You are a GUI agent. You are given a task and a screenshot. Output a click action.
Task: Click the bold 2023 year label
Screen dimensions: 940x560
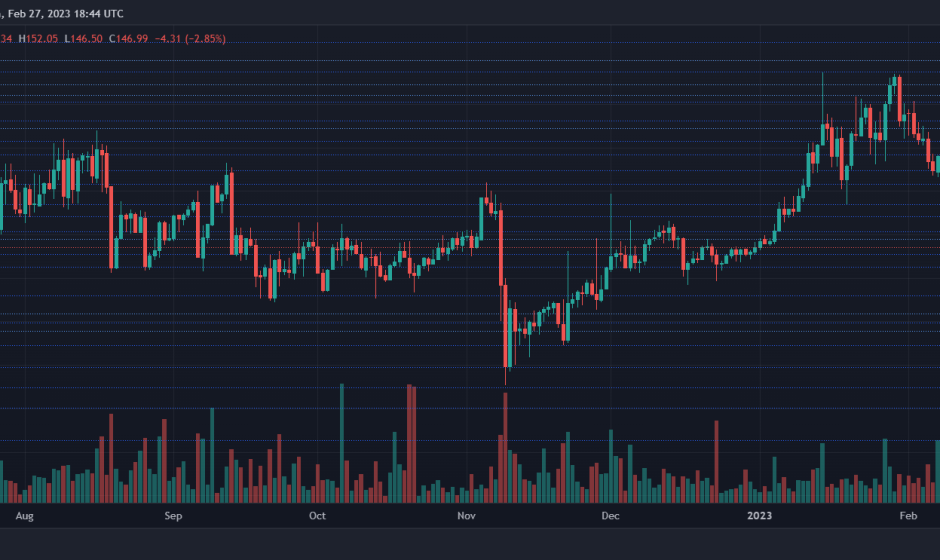(x=761, y=516)
